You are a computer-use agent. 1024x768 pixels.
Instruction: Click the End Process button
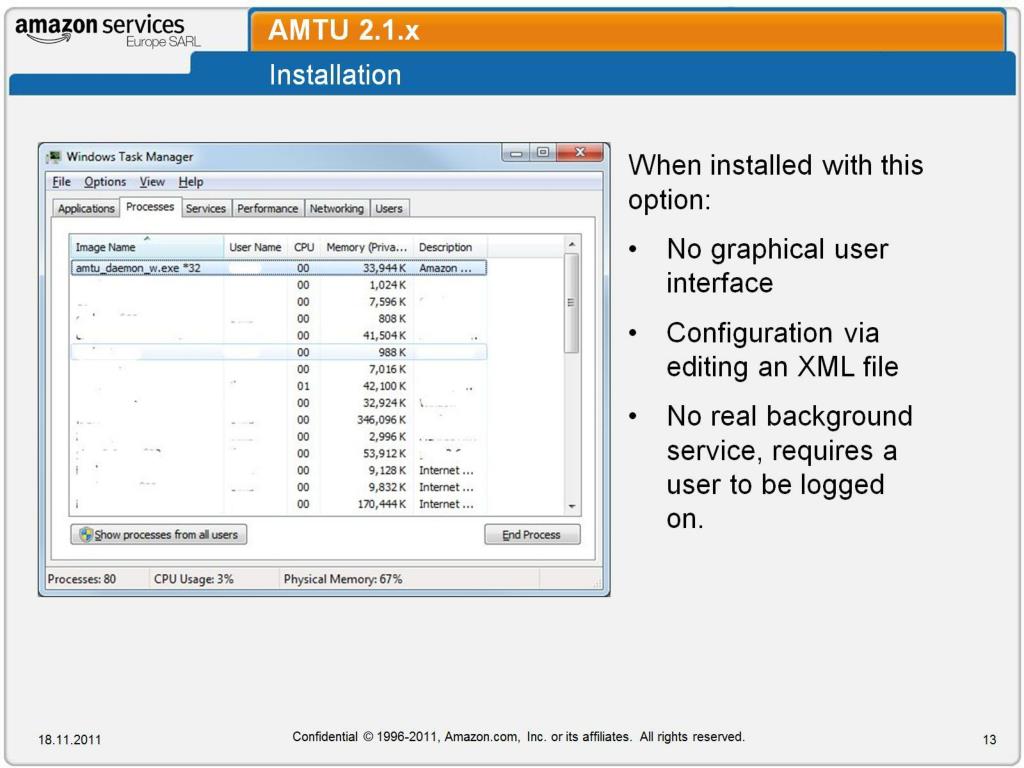[x=532, y=534]
